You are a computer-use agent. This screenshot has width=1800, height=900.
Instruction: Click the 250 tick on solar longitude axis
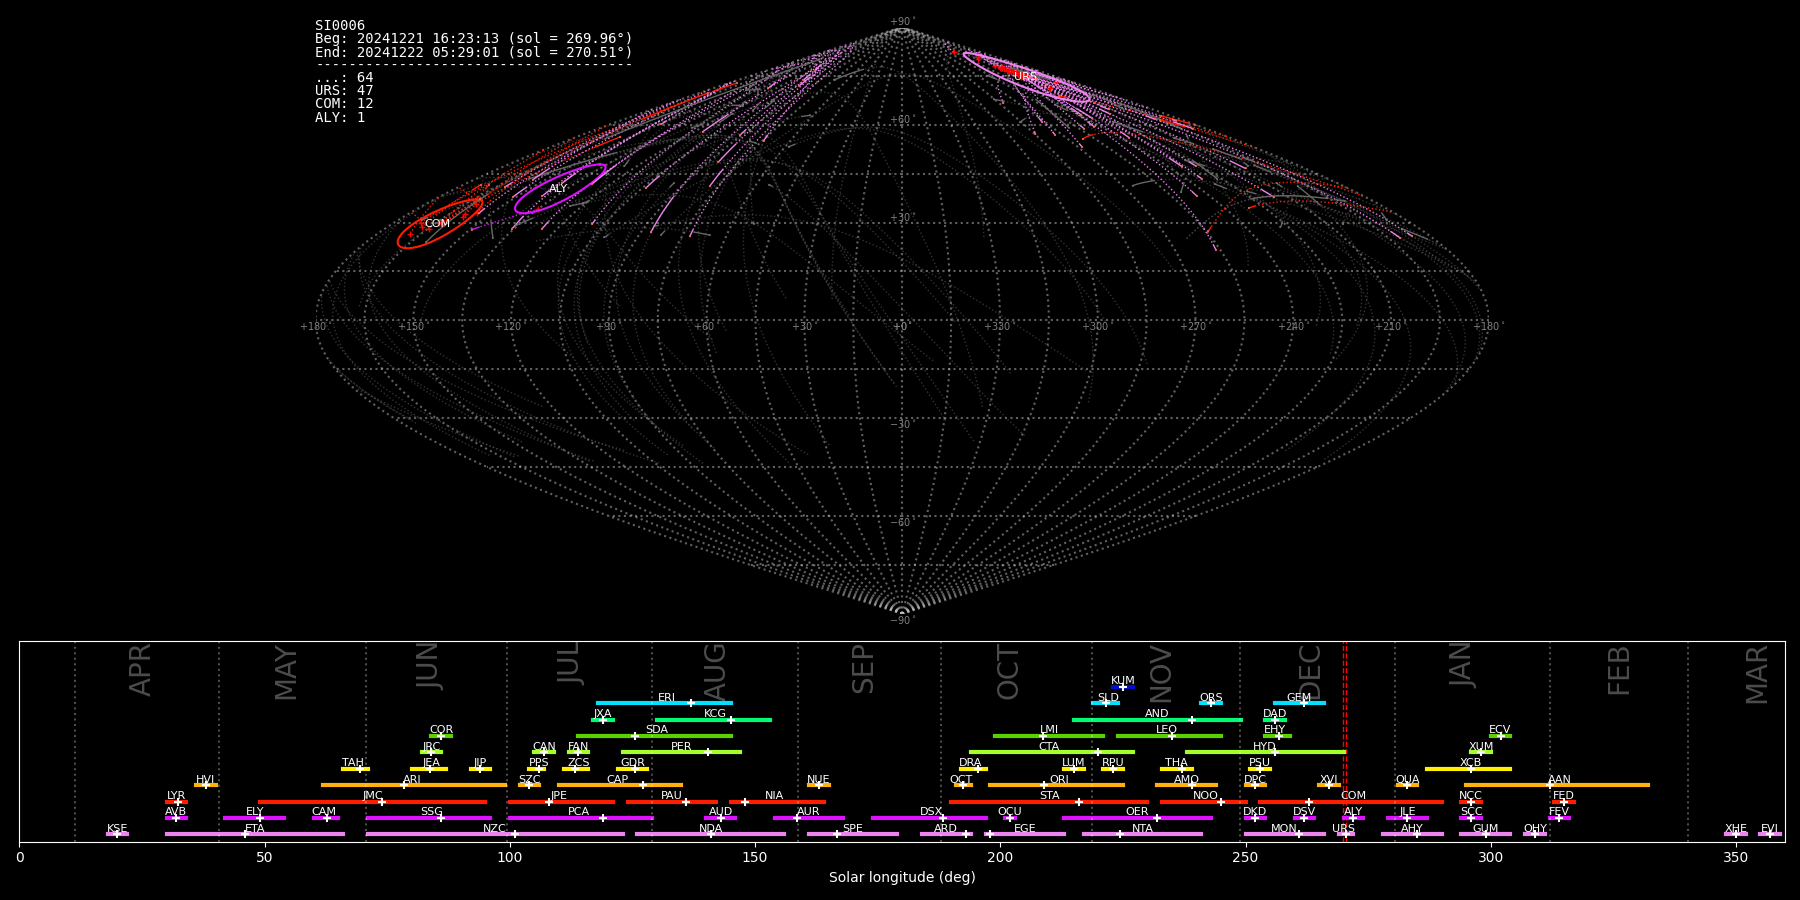pos(1245,857)
